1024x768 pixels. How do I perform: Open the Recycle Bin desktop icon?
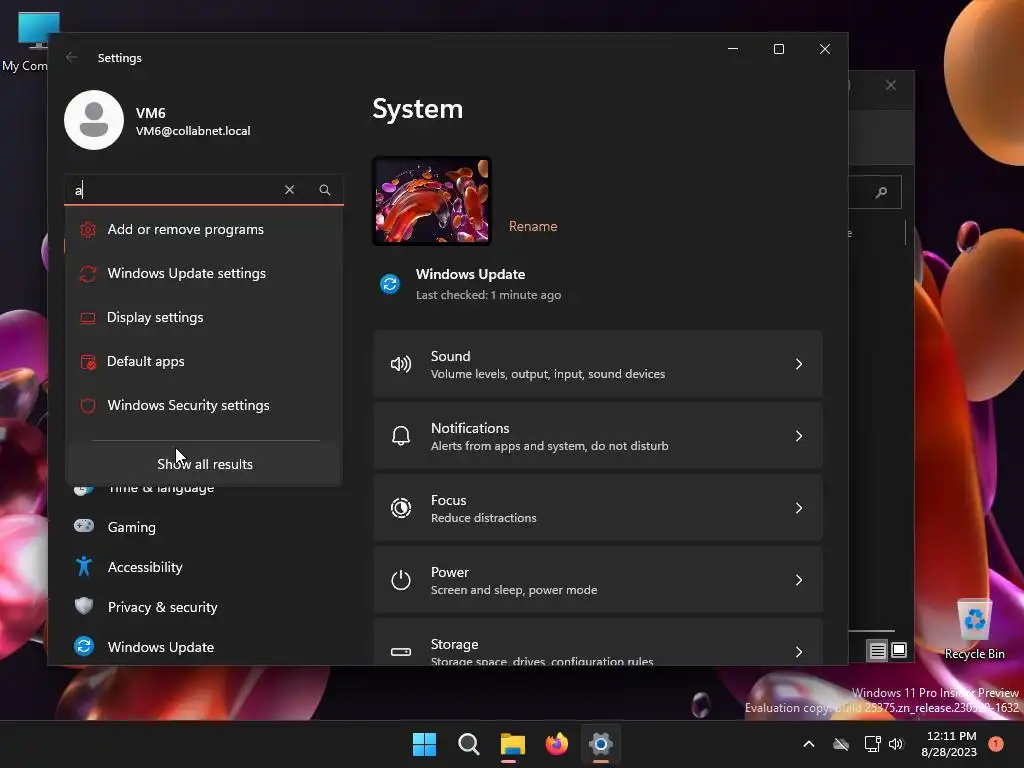974,630
